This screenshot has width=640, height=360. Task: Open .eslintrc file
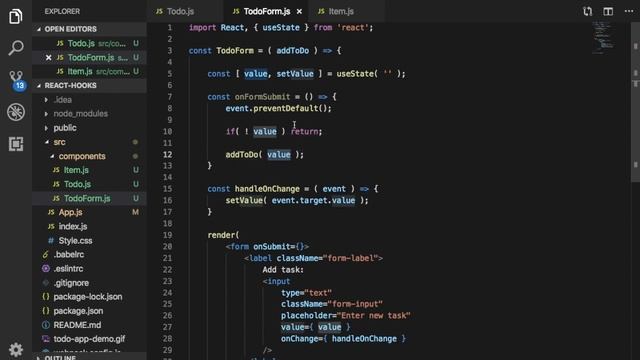[89, 269]
